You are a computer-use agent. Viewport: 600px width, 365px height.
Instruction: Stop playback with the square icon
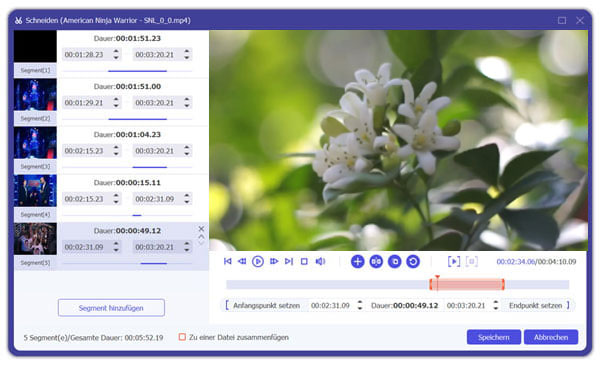pyautogui.click(x=304, y=261)
